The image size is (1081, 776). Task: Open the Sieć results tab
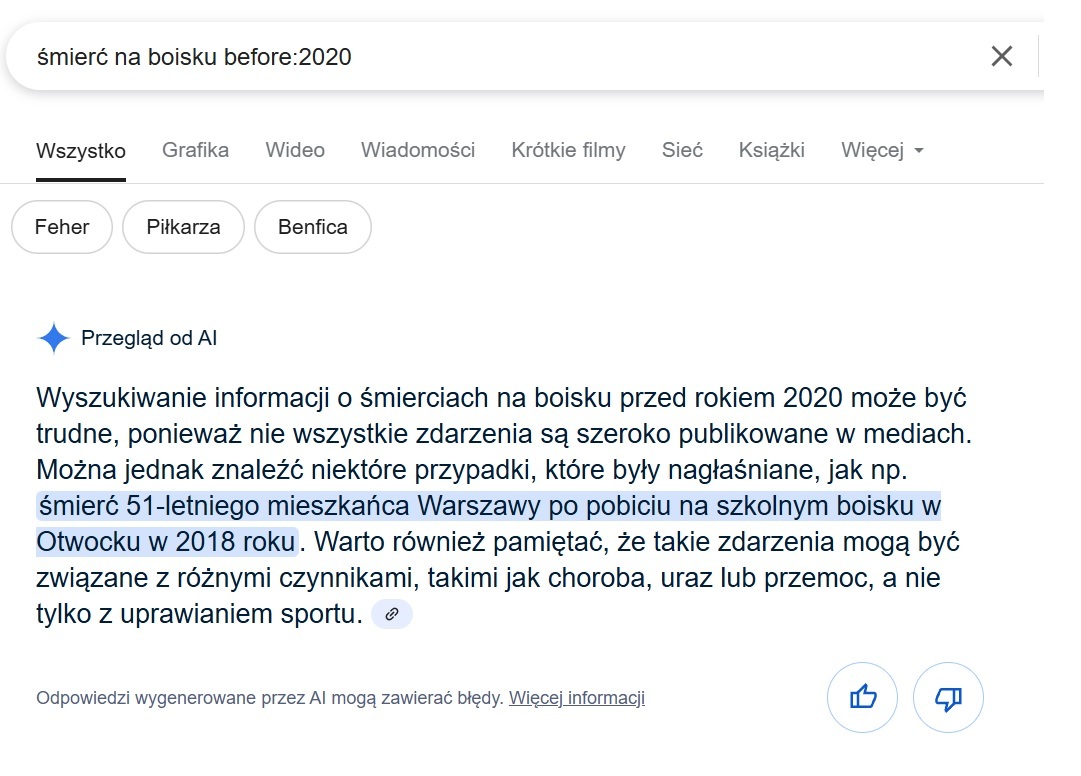(682, 150)
